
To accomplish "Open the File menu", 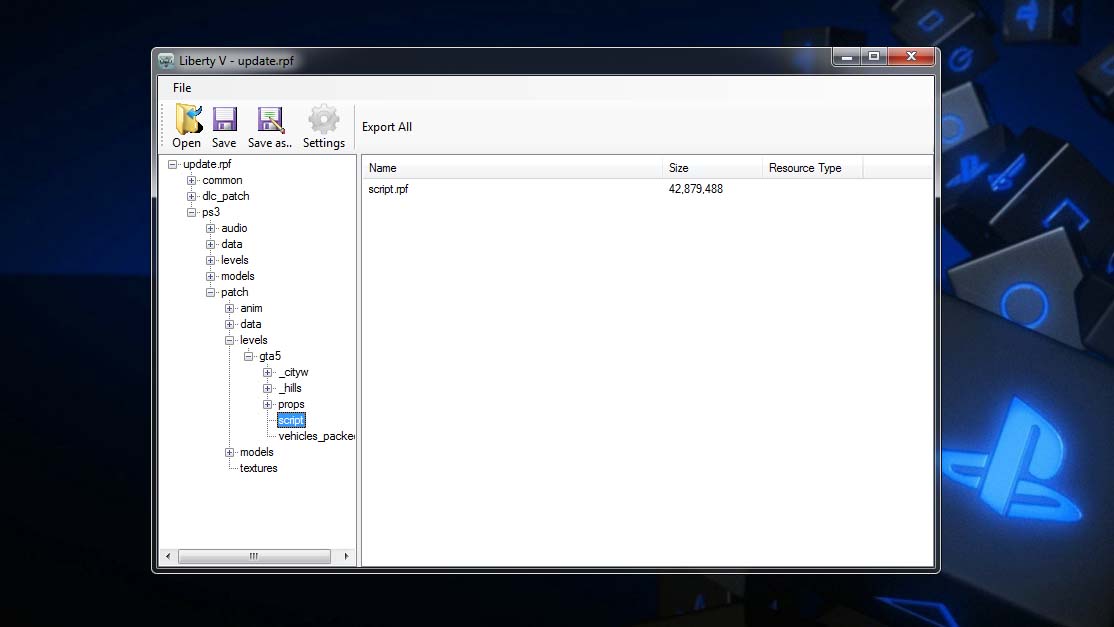I will coord(182,88).
